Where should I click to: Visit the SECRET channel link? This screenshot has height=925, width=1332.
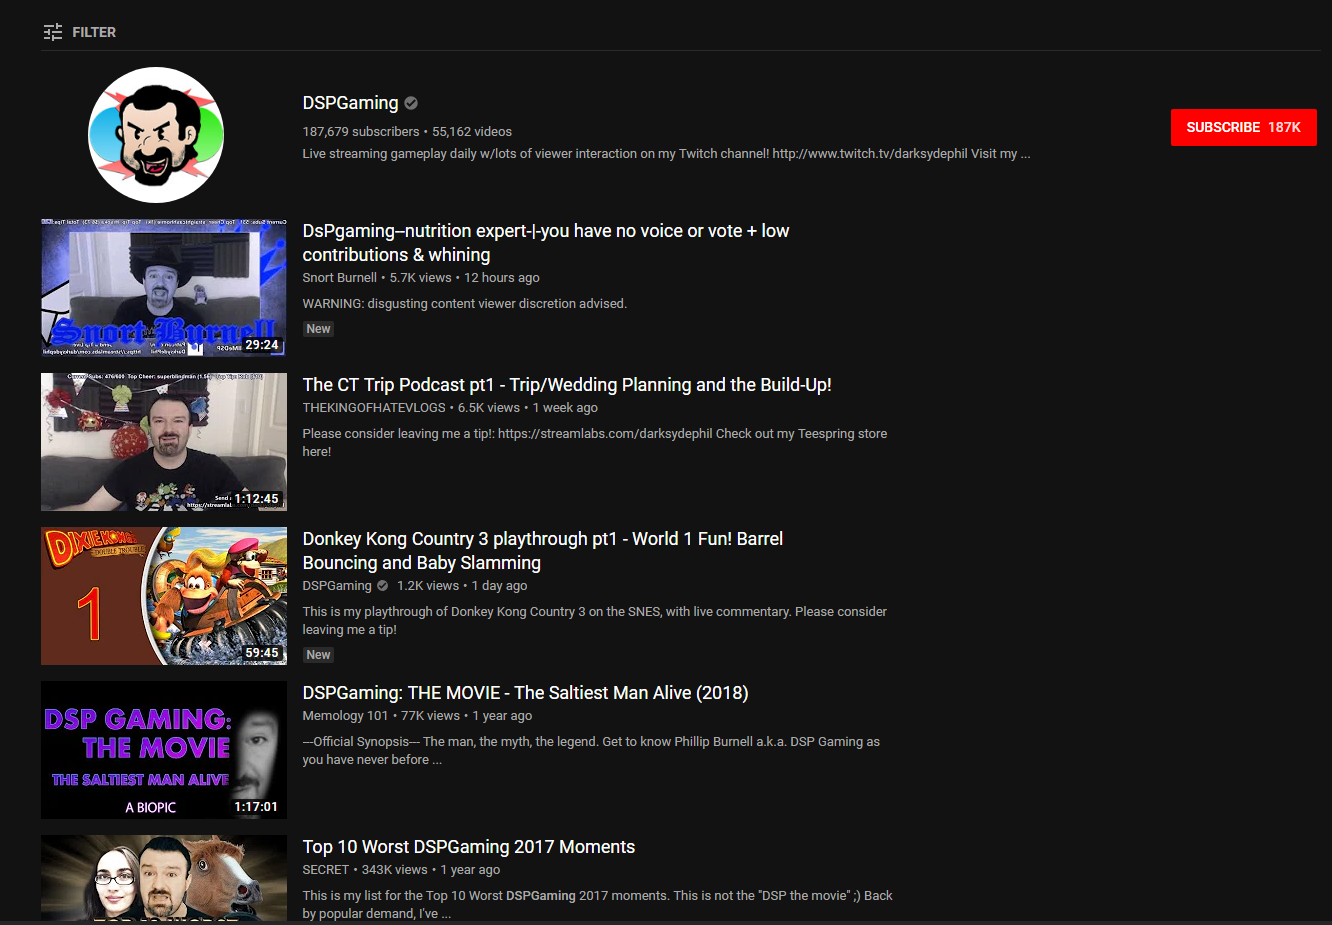(326, 870)
